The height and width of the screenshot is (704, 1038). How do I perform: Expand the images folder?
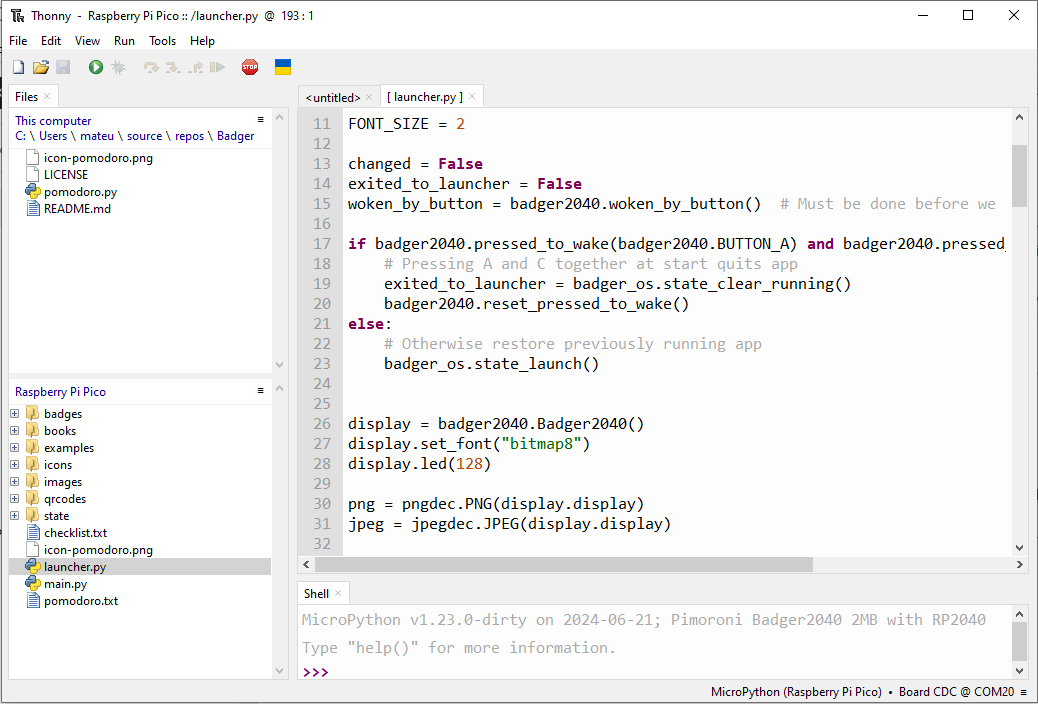pos(15,482)
